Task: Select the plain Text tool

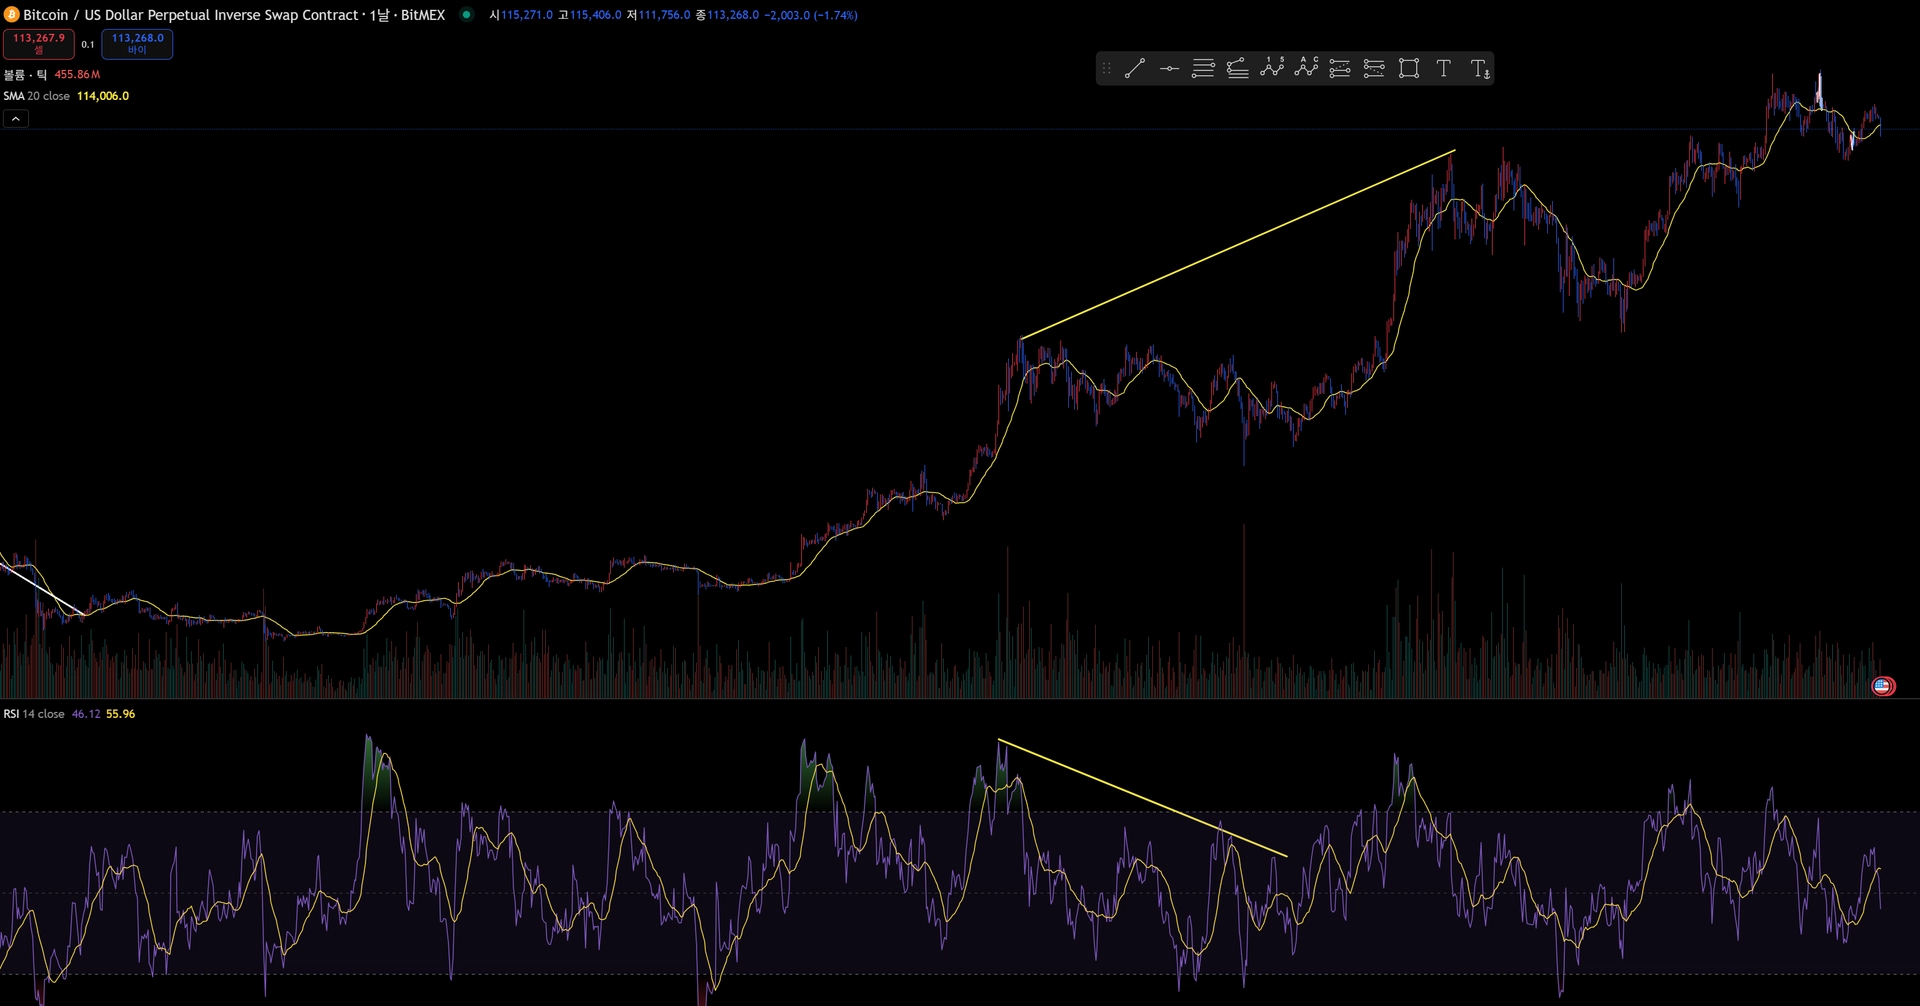Action: click(x=1443, y=68)
